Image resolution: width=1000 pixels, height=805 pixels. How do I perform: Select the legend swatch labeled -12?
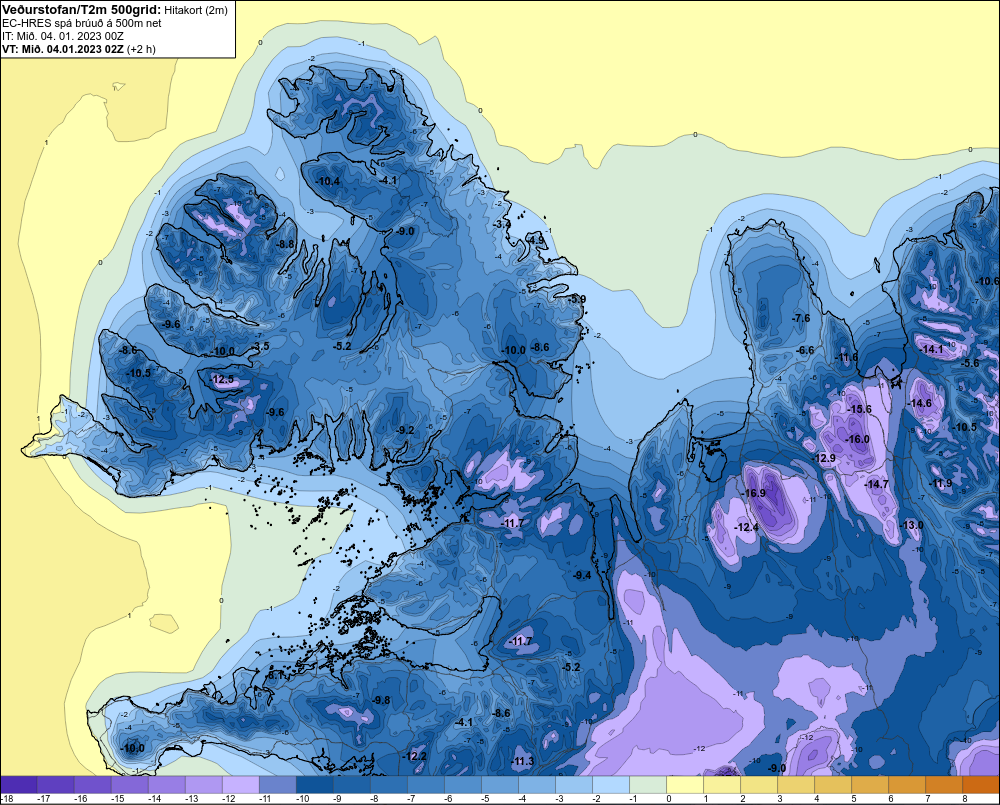click(x=240, y=784)
